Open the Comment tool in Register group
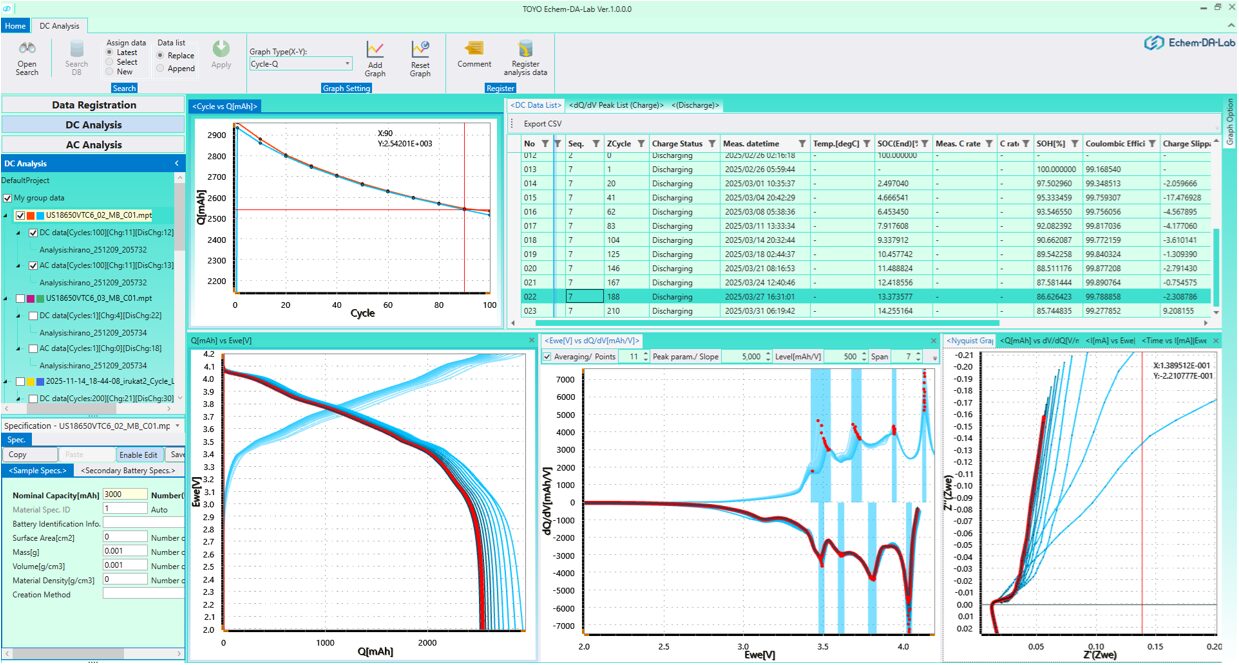Image resolution: width=1239 pixels, height=665 pixels. [x=474, y=50]
